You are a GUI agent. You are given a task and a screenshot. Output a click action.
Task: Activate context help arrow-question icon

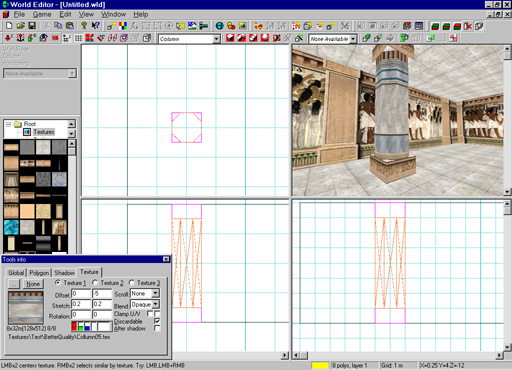coord(96,26)
